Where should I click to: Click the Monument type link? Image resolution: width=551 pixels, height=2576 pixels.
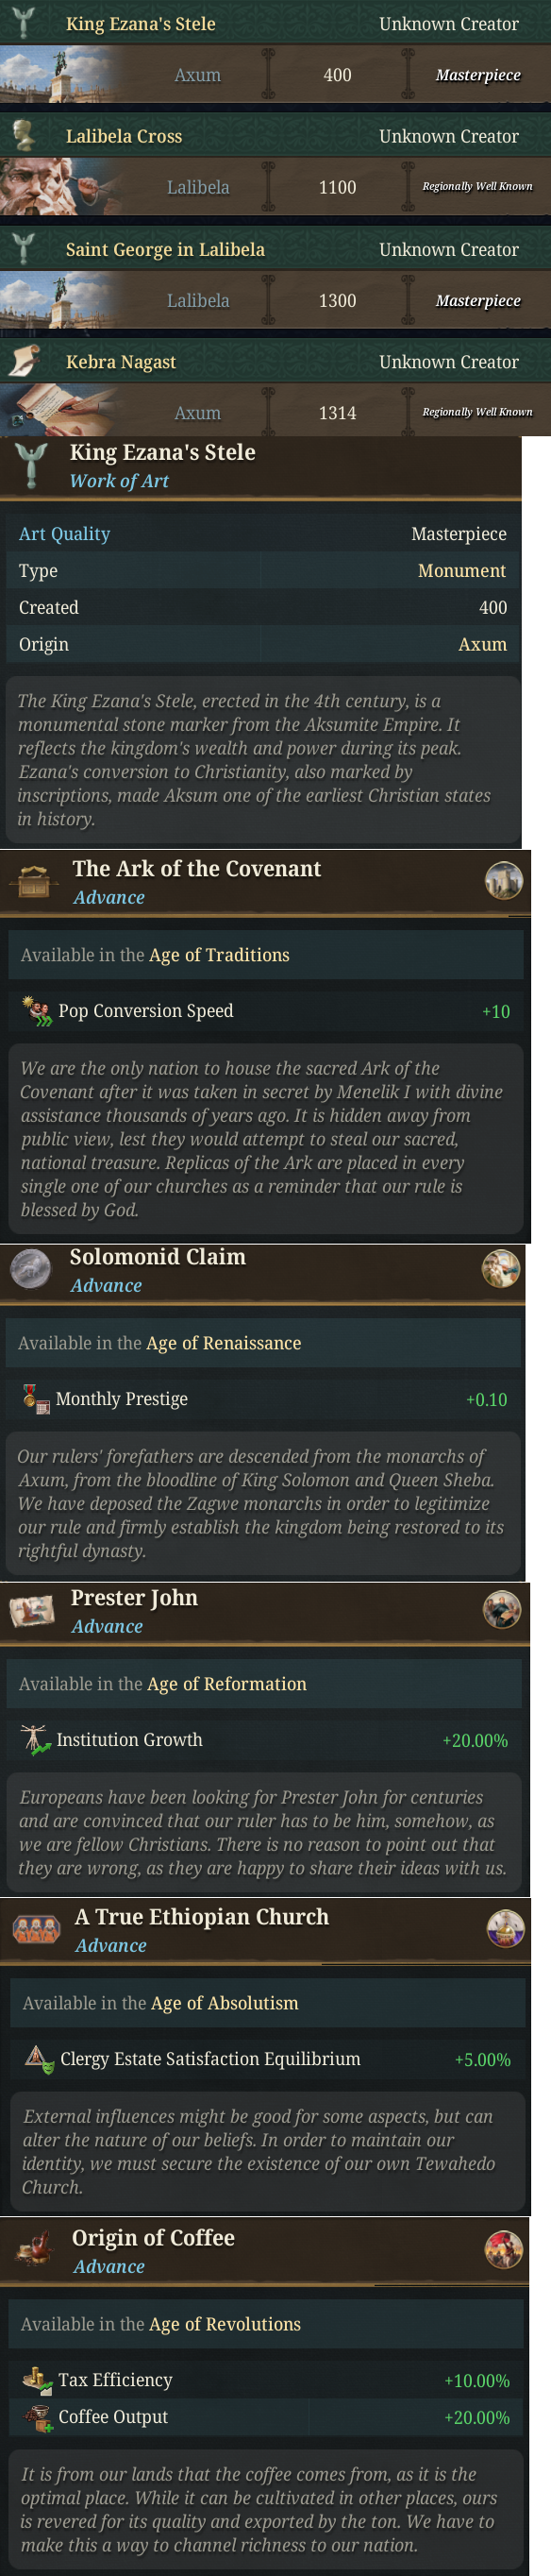[x=462, y=571]
